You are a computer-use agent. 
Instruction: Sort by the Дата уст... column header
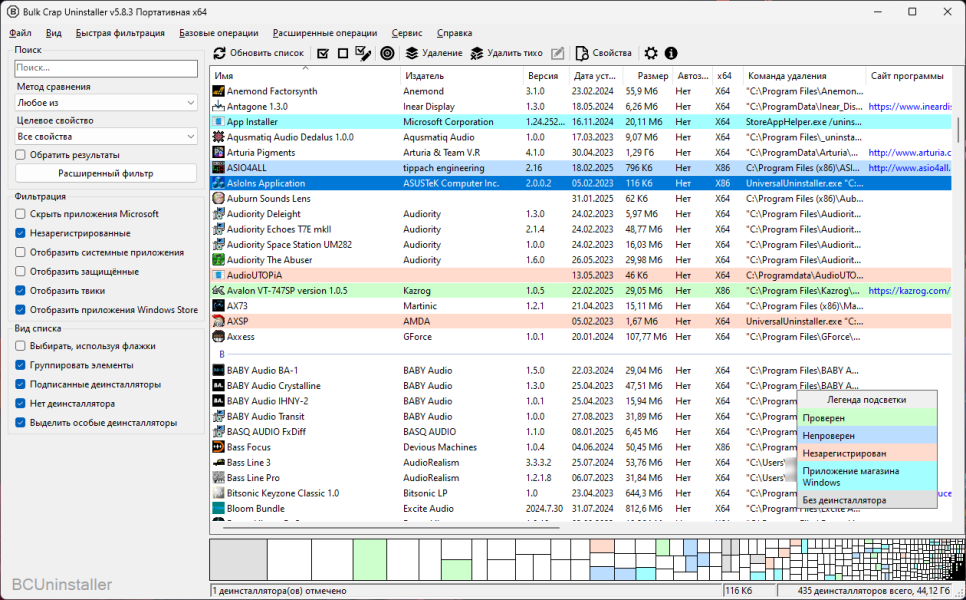pos(595,76)
